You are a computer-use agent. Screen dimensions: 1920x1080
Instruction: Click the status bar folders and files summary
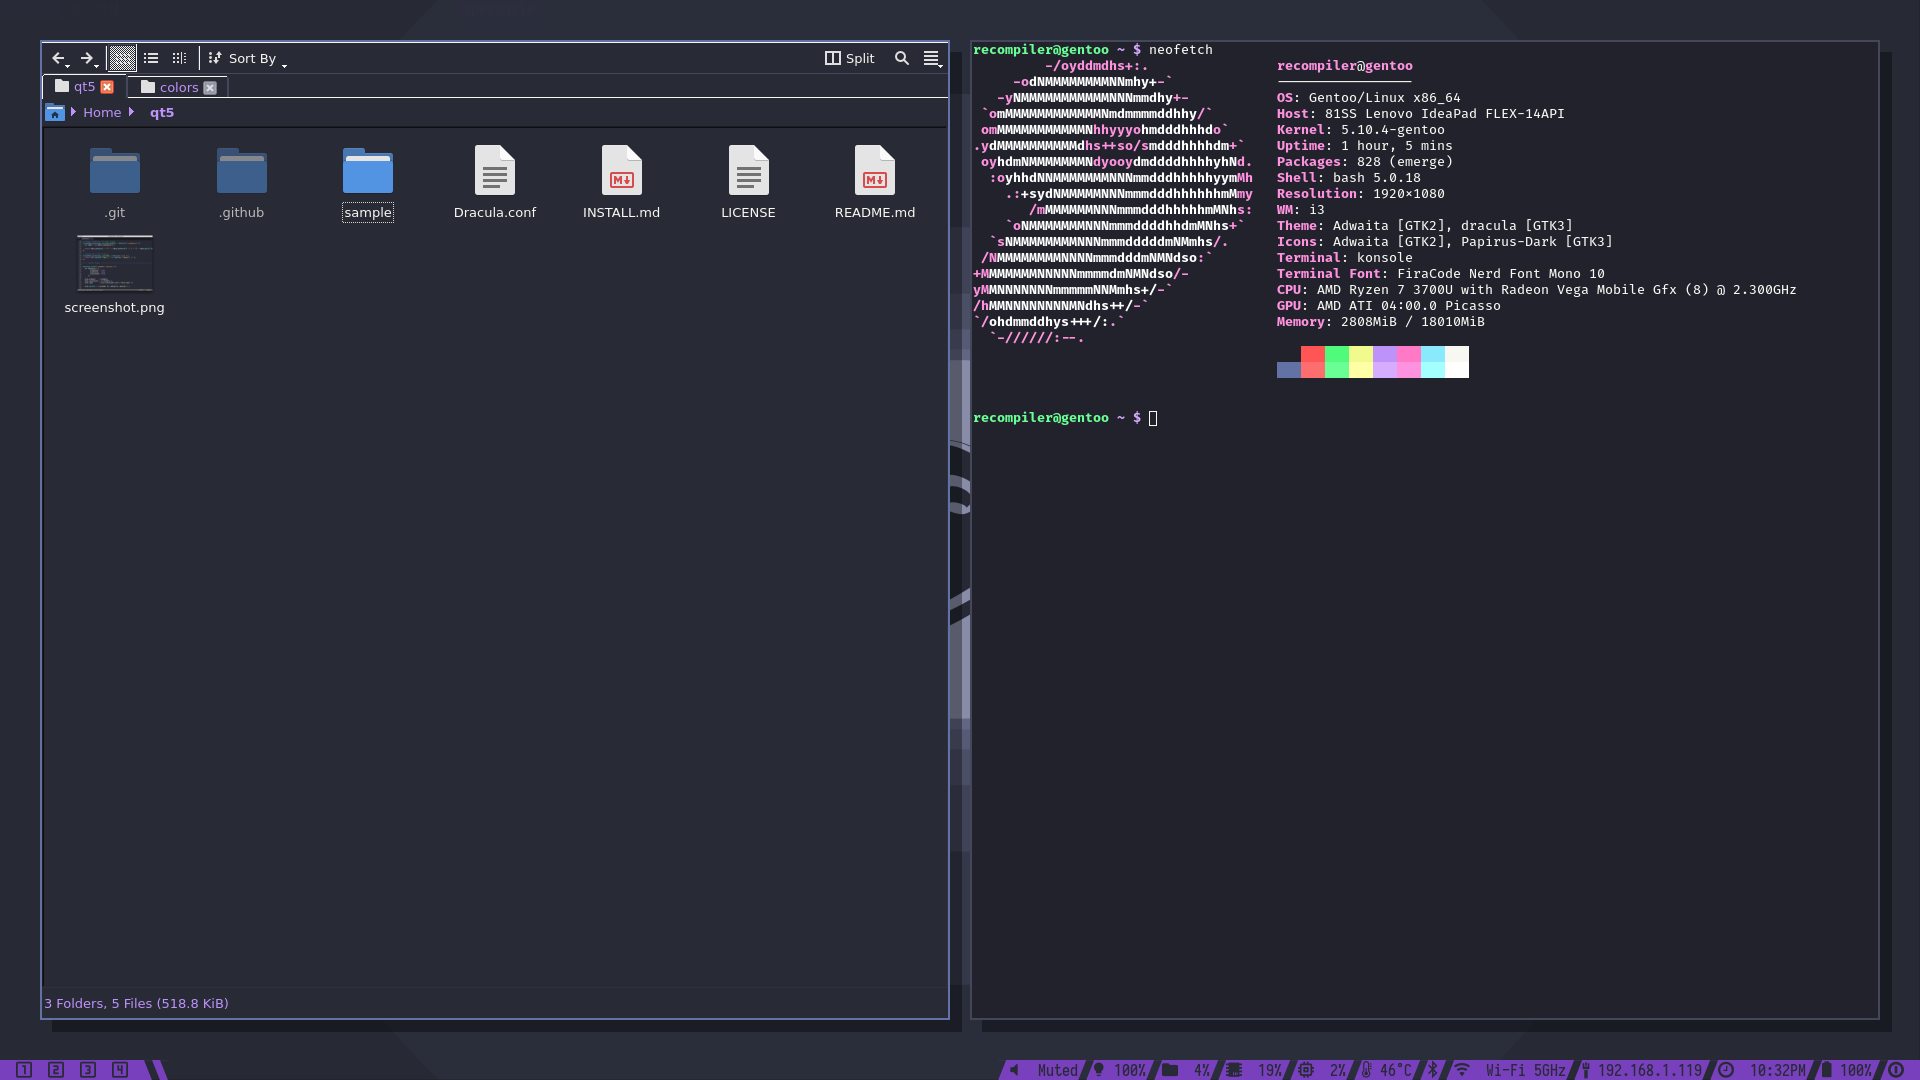(137, 1003)
